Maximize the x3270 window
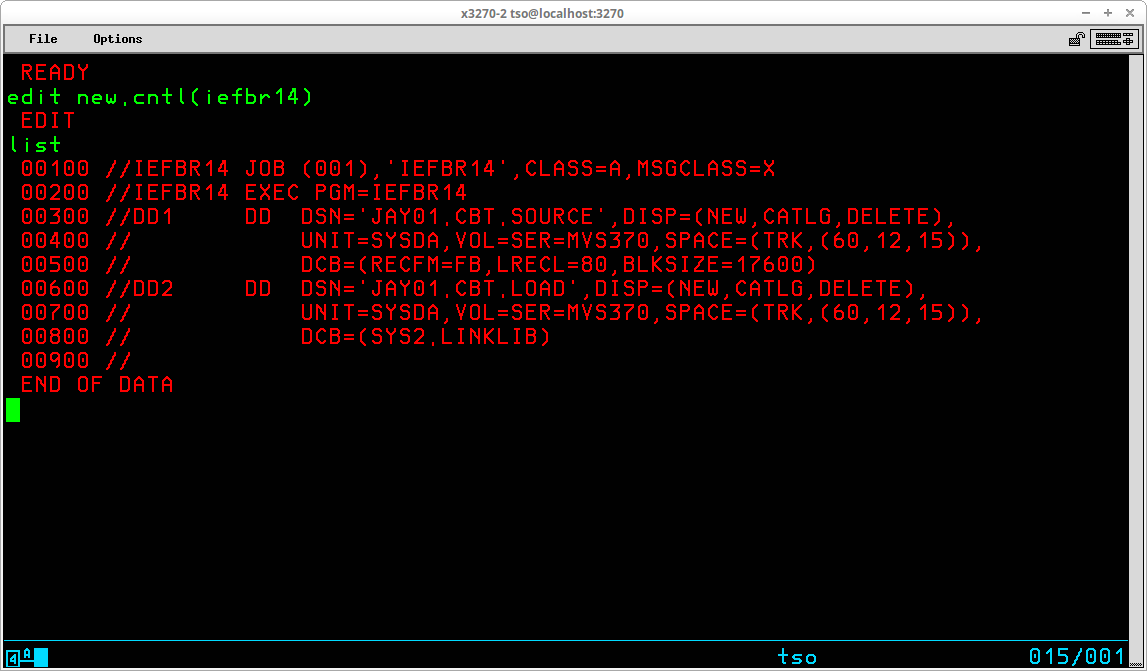This screenshot has height=671, width=1147. (1107, 13)
